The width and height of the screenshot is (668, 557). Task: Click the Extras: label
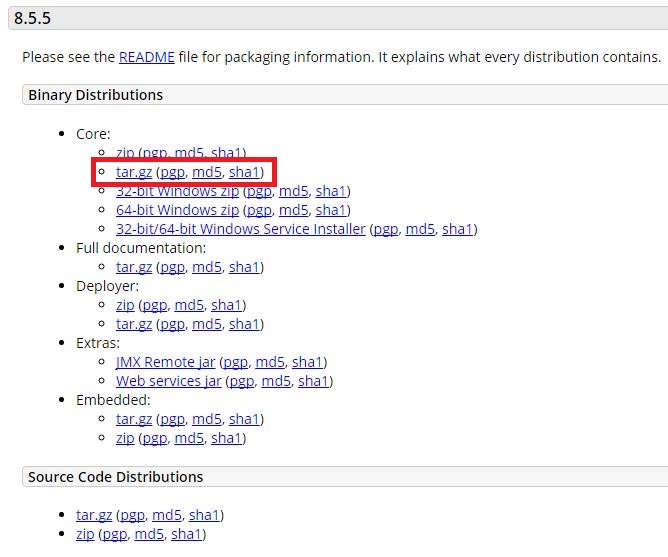tap(98, 343)
